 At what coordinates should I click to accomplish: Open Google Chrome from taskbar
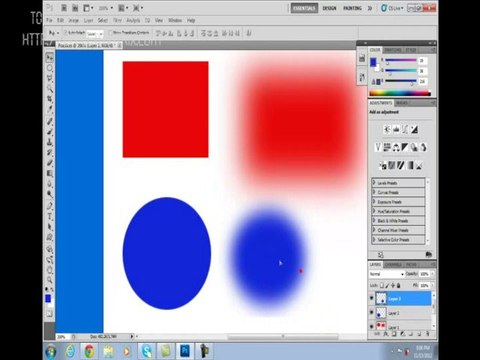[x=89, y=351]
